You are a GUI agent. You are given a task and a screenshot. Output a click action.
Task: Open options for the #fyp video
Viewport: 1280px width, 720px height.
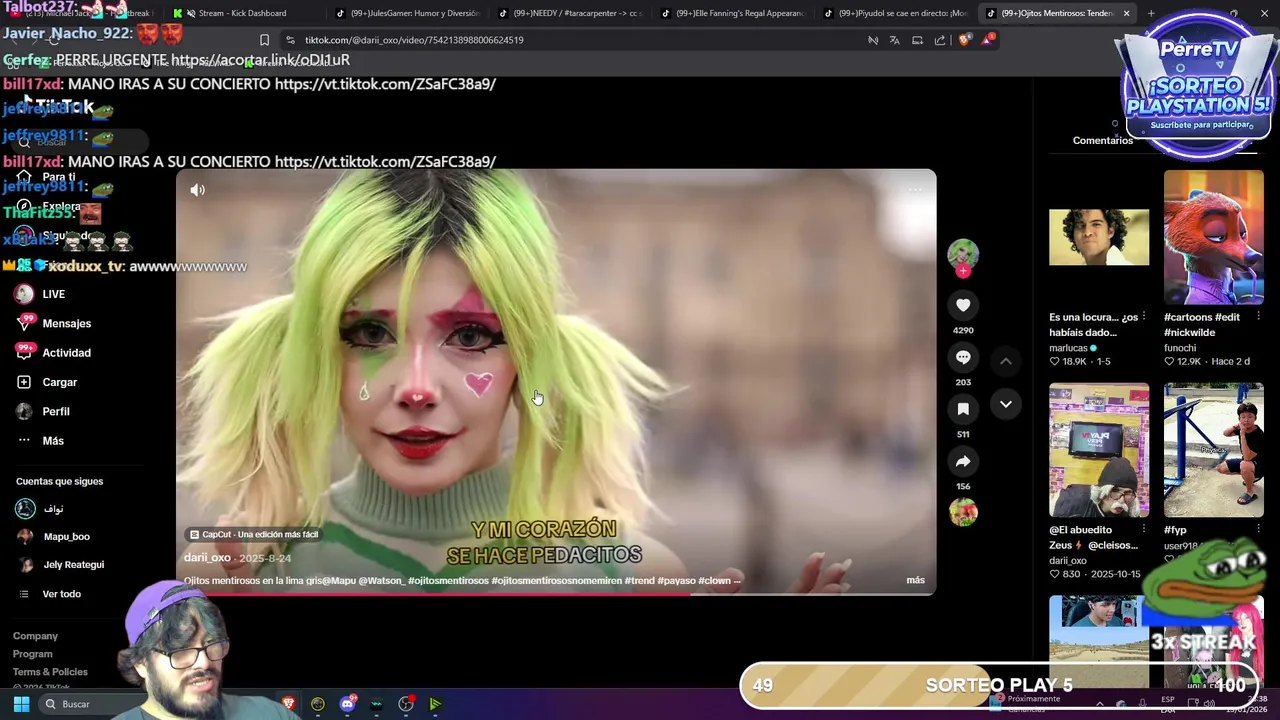(1258, 530)
